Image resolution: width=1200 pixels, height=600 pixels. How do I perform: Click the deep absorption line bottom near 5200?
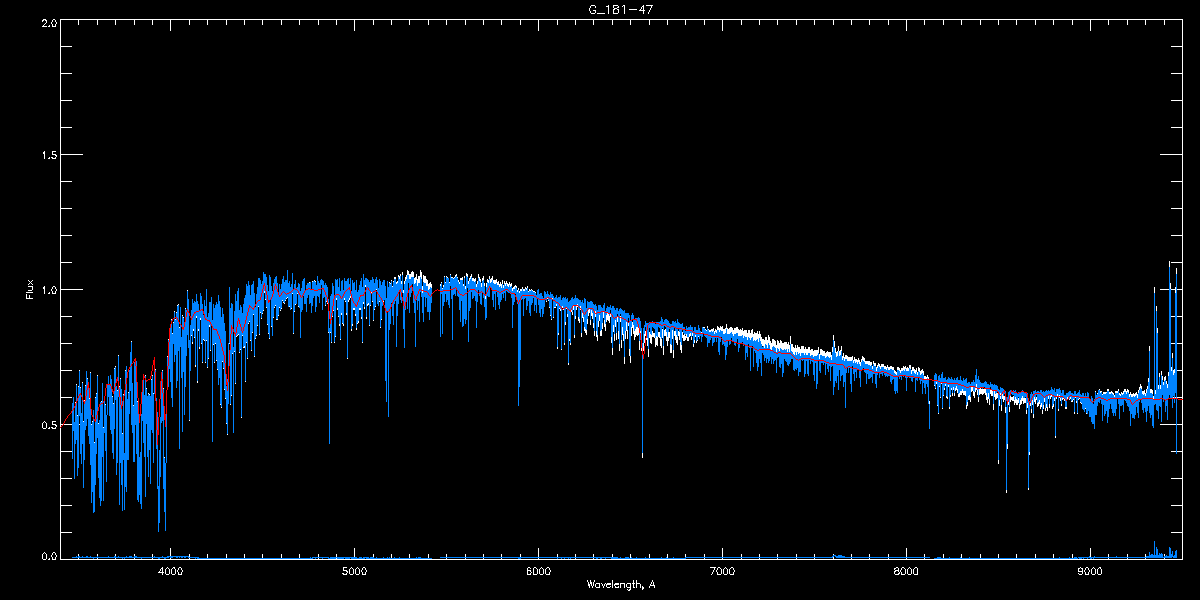point(388,416)
